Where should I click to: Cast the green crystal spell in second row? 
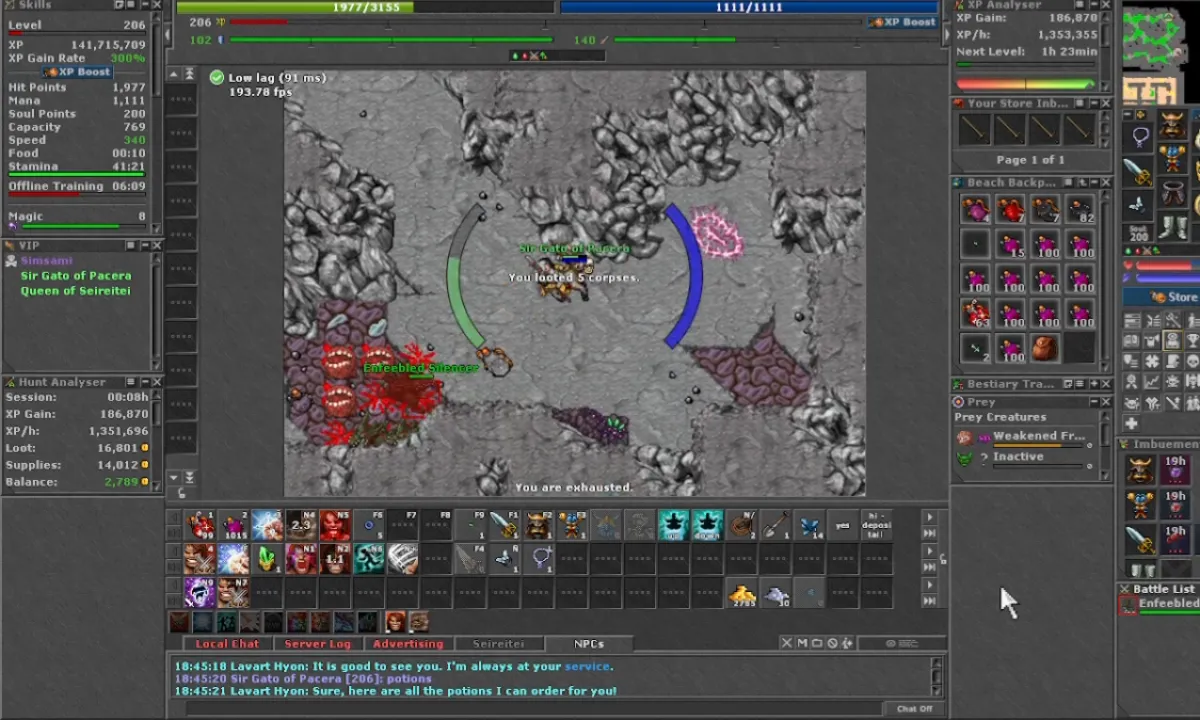click(x=268, y=559)
